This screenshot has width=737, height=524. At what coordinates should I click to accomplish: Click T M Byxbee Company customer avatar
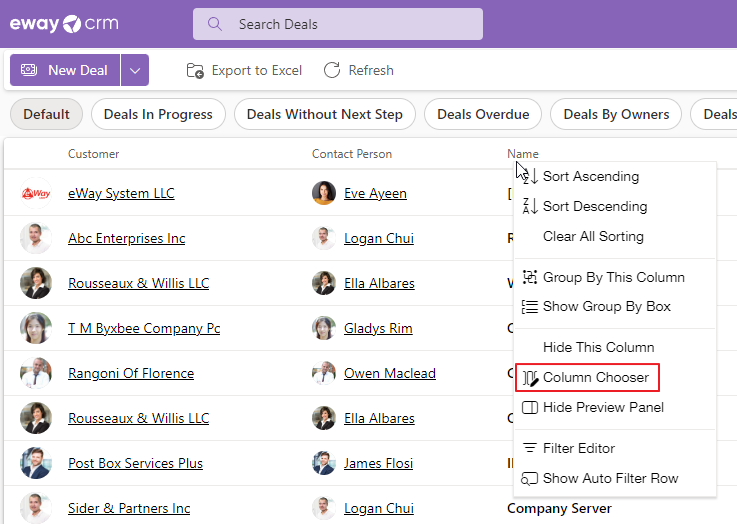point(36,328)
